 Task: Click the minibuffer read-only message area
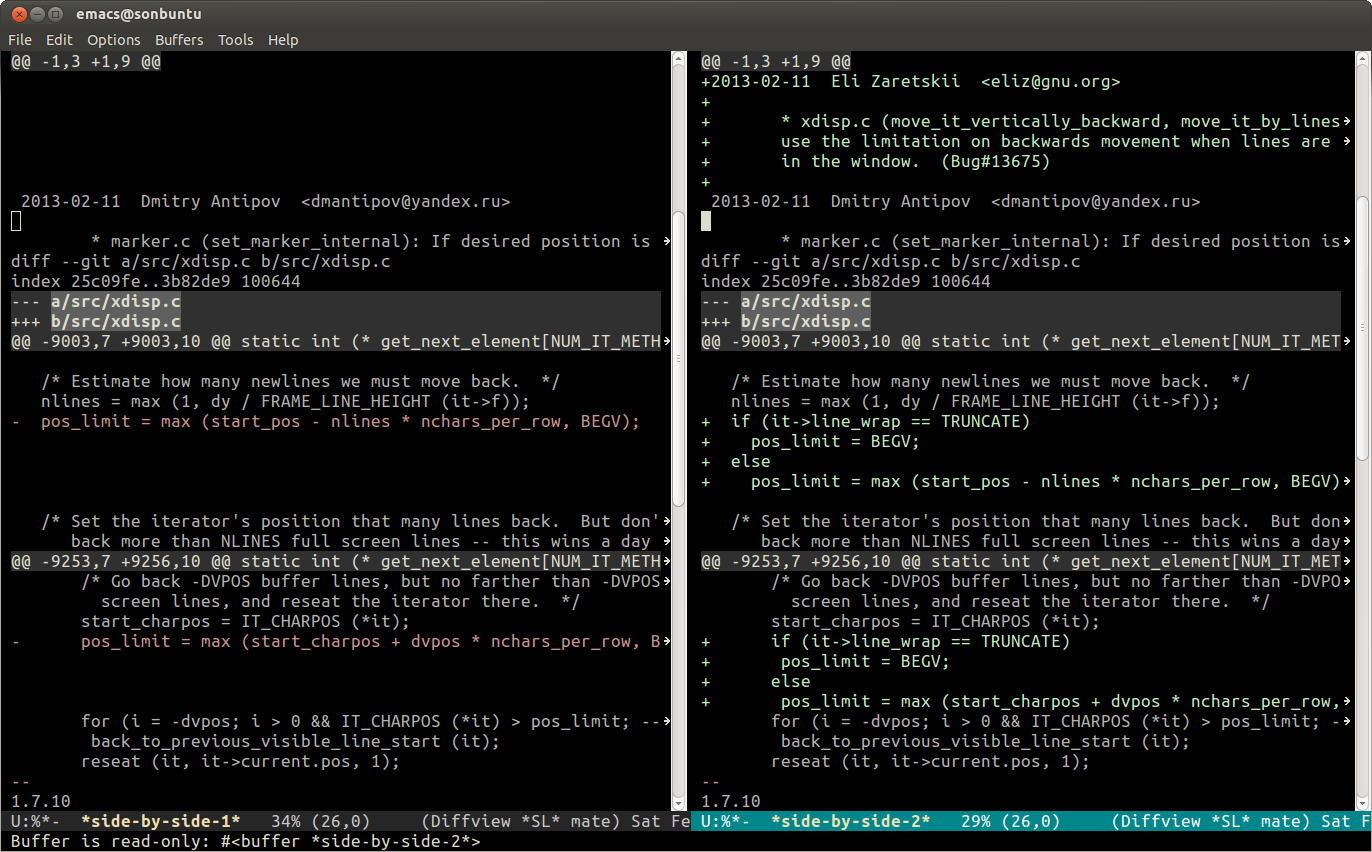pos(245,842)
